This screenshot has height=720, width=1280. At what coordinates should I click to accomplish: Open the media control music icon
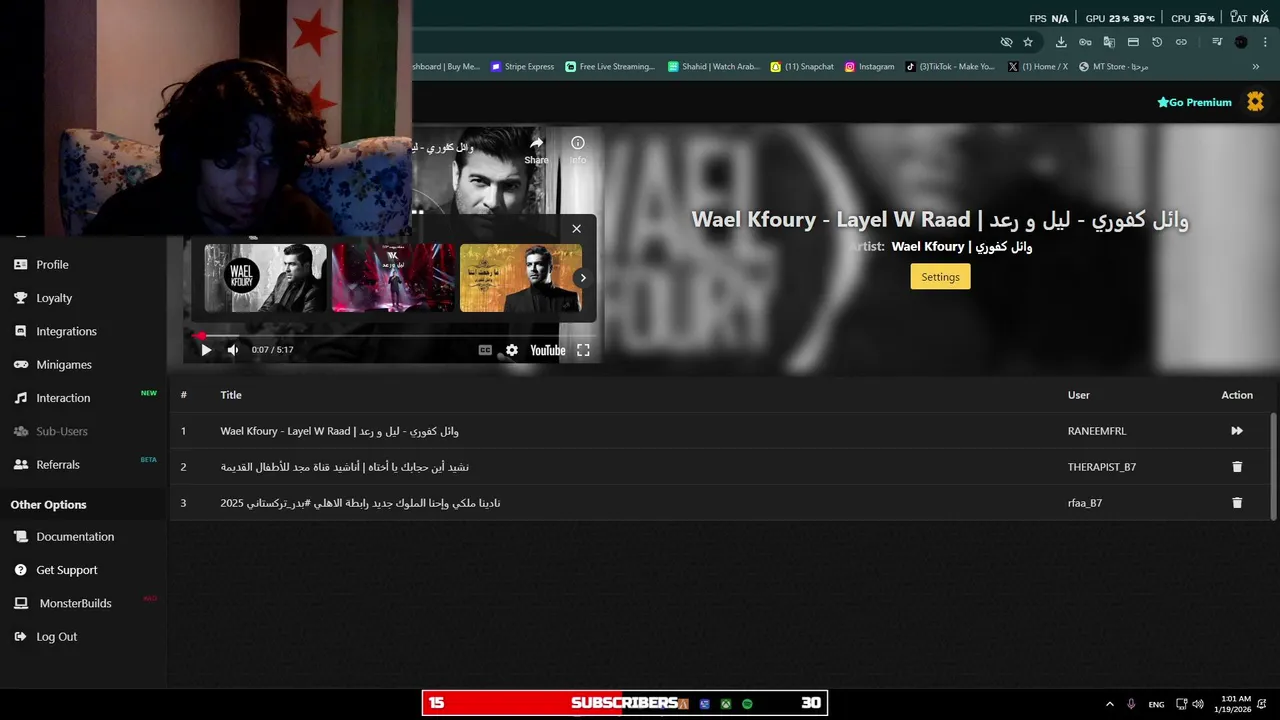[1217, 42]
